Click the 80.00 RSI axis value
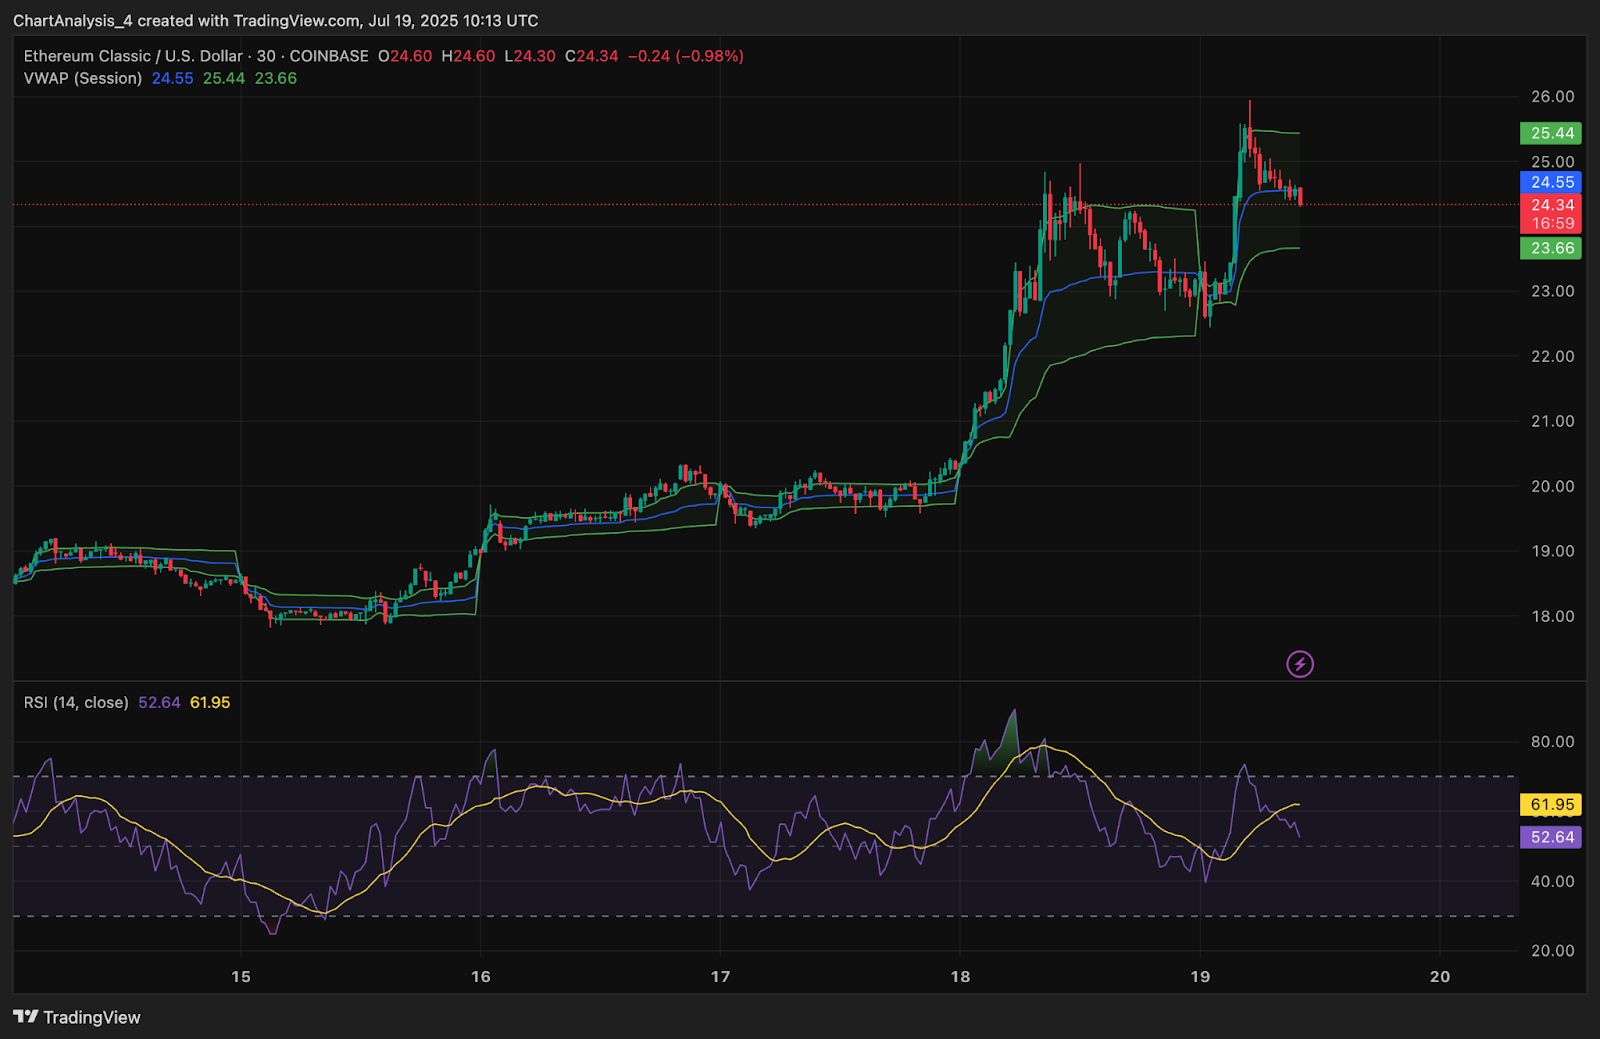Viewport: 1600px width, 1039px height. 1553,742
